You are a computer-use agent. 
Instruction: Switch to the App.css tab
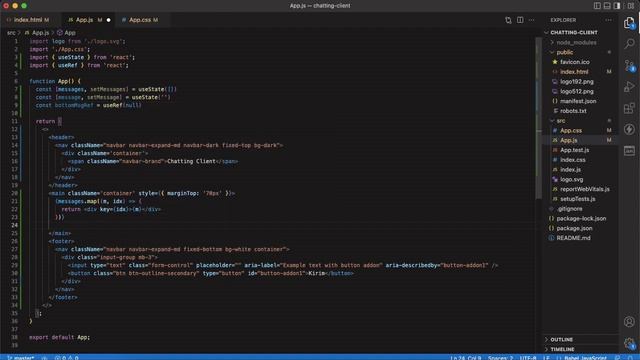pos(140,20)
